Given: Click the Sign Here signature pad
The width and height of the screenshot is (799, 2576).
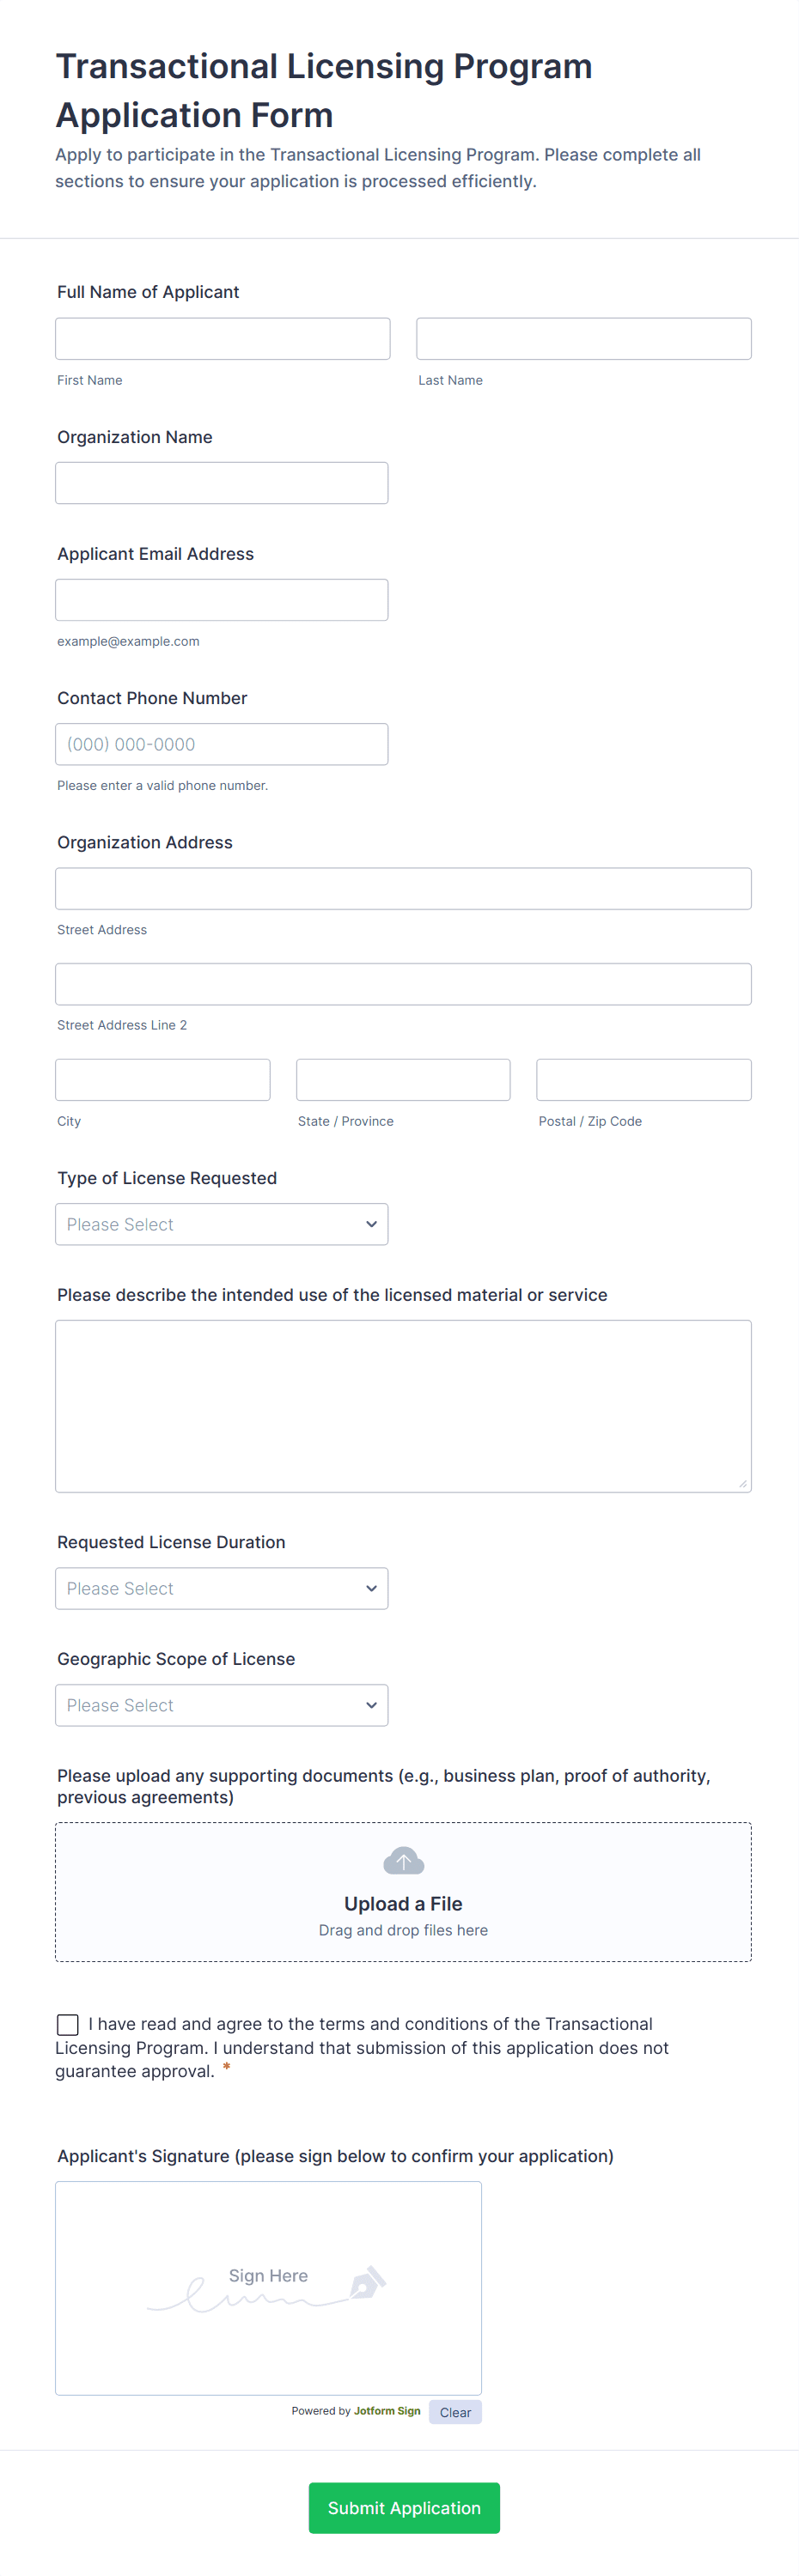Looking at the screenshot, I should pyautogui.click(x=268, y=2287).
